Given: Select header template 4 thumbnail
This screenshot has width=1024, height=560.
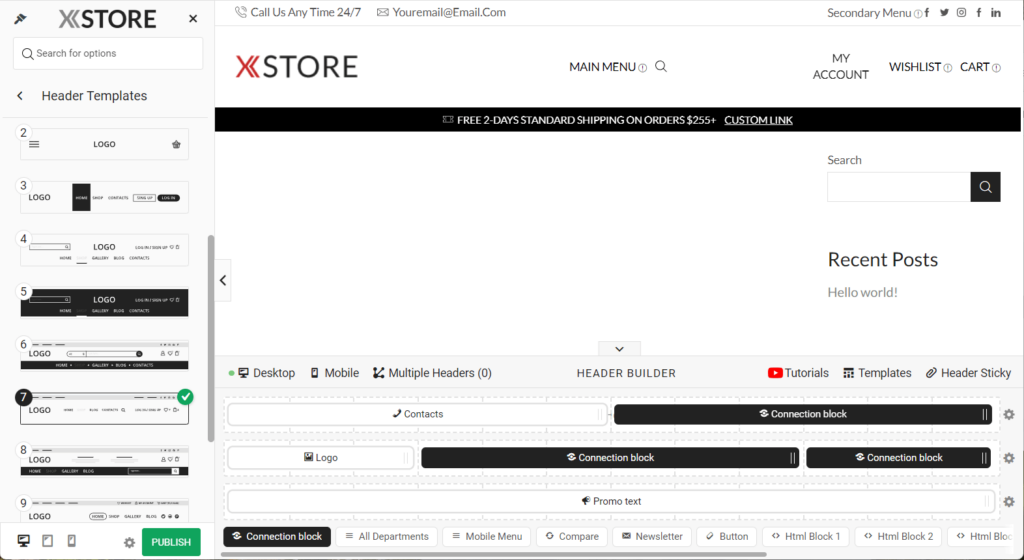Looking at the screenshot, I should pyautogui.click(x=104, y=250).
